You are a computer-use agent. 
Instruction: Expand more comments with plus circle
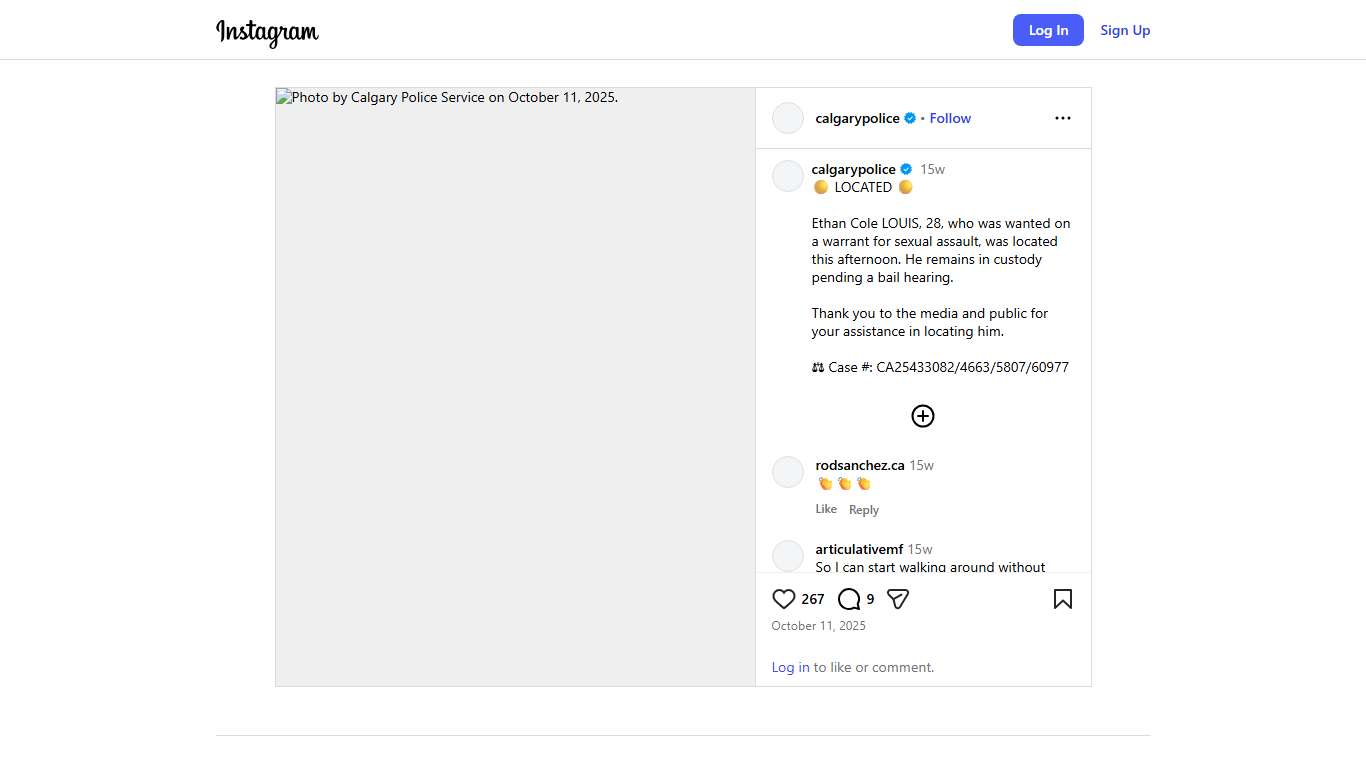click(x=922, y=416)
